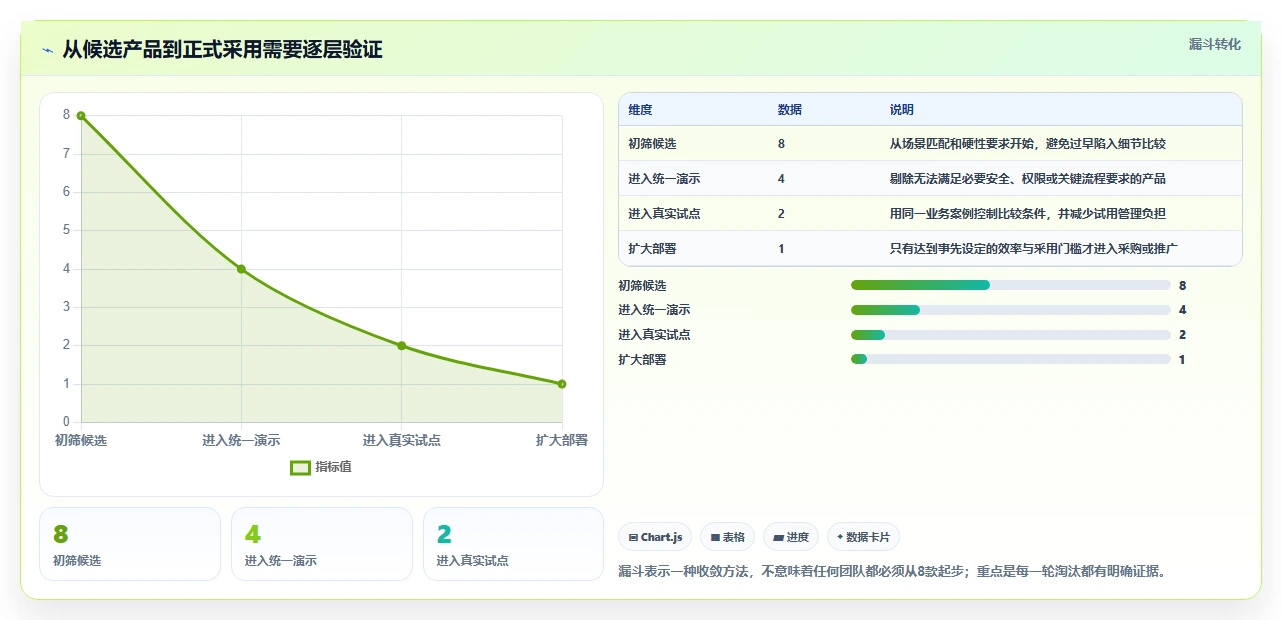The width and height of the screenshot is (1282, 620).
Task: Click the x-axis label 扩大部署 on chart
Action: (562, 440)
